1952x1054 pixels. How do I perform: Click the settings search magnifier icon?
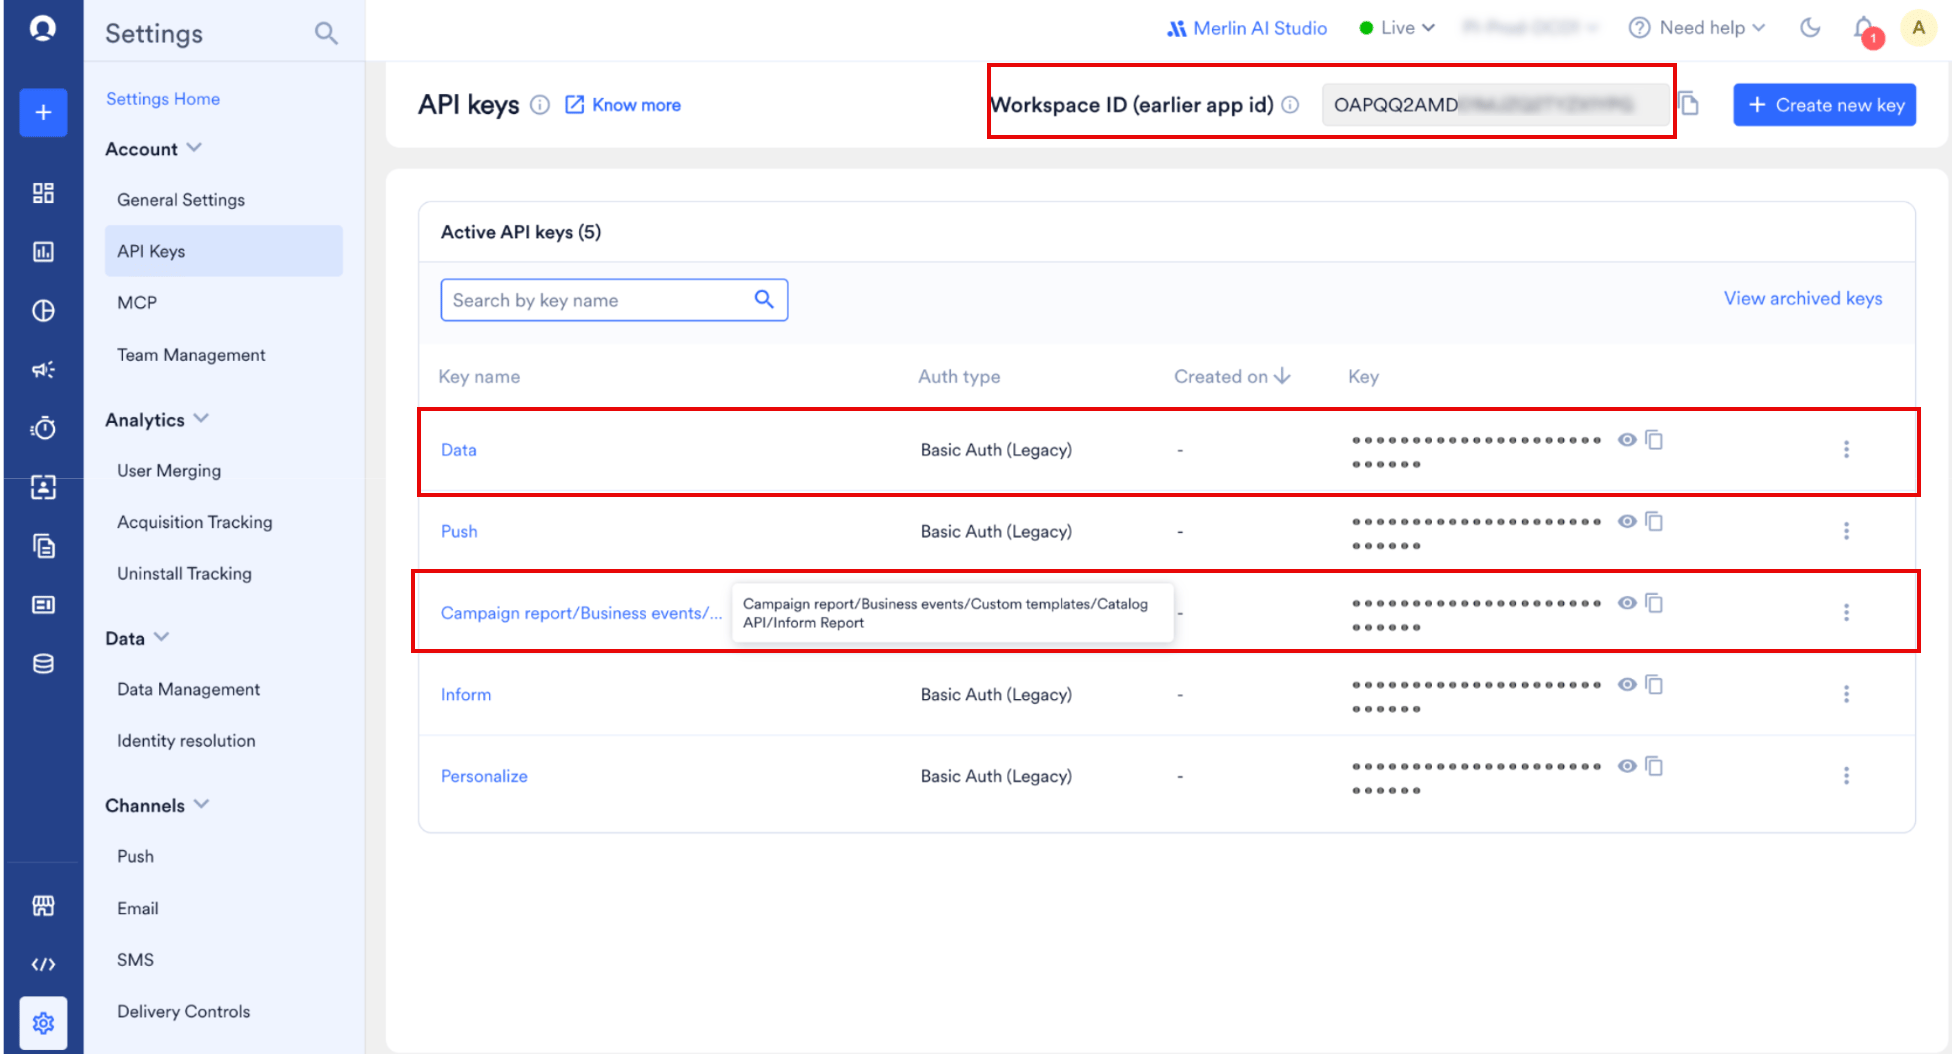pos(326,33)
